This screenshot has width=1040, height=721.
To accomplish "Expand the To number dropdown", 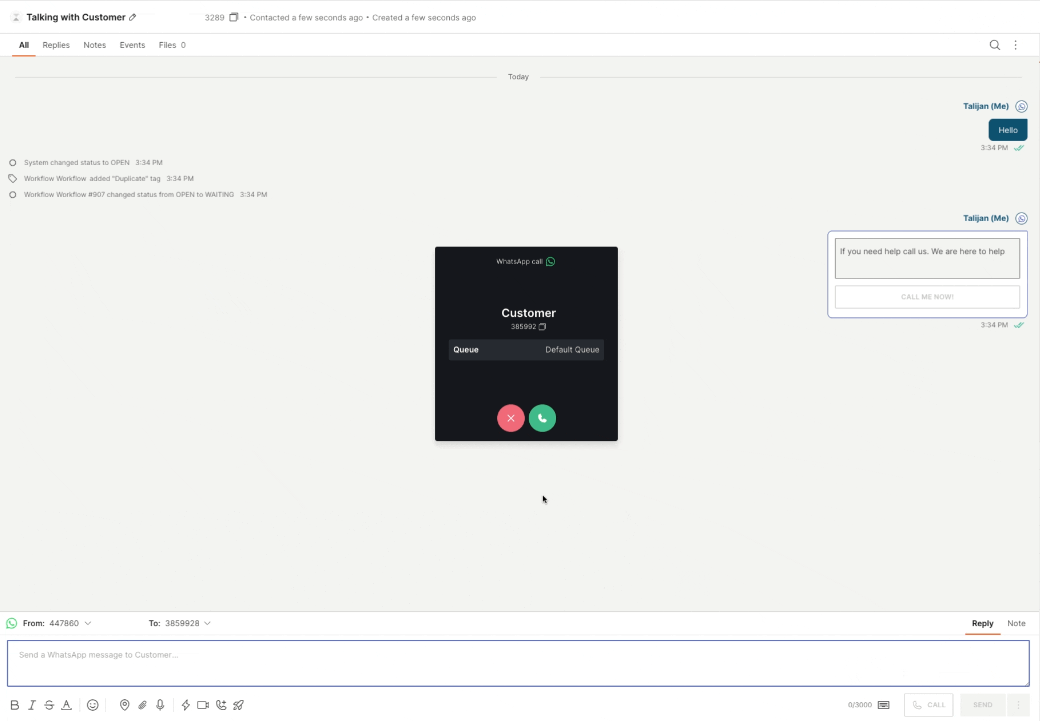I will 207,623.
